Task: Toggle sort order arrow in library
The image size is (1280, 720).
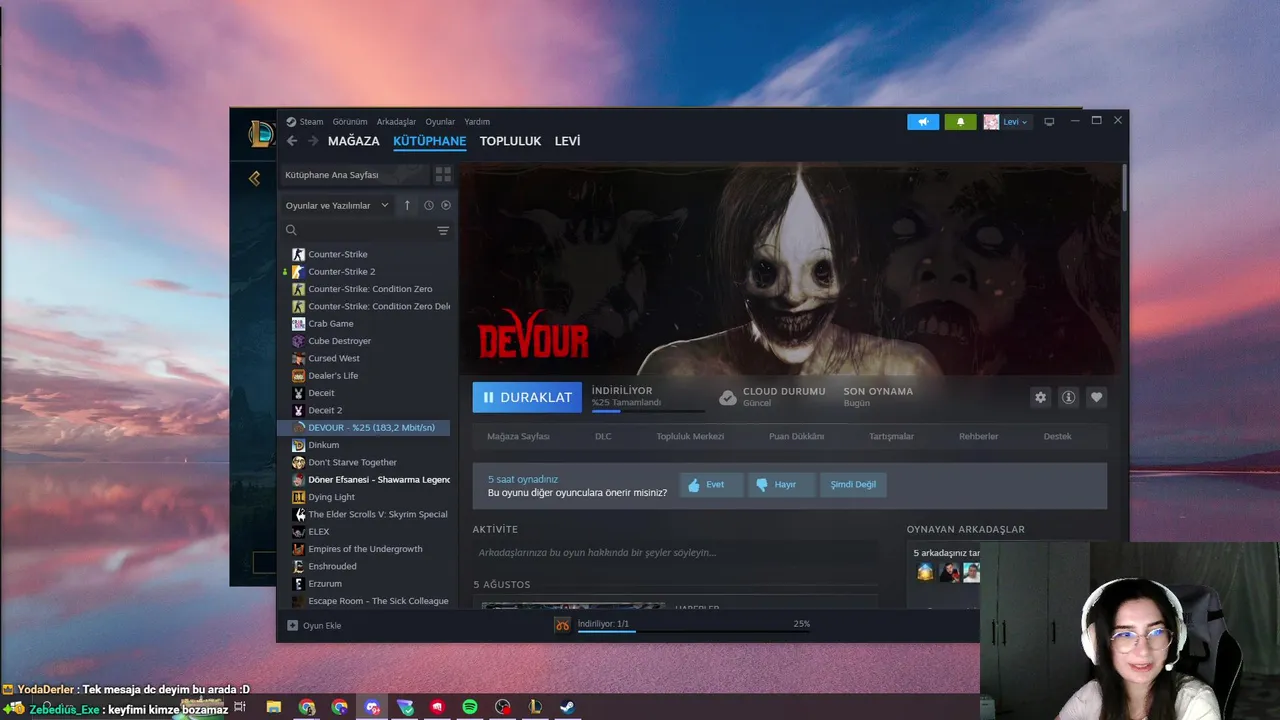Action: click(x=407, y=205)
